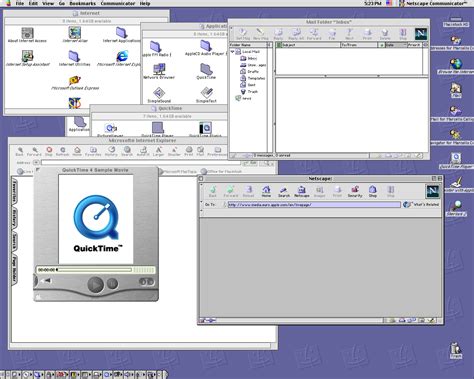
Task: Open the Communicator menu
Action: (x=118, y=3)
